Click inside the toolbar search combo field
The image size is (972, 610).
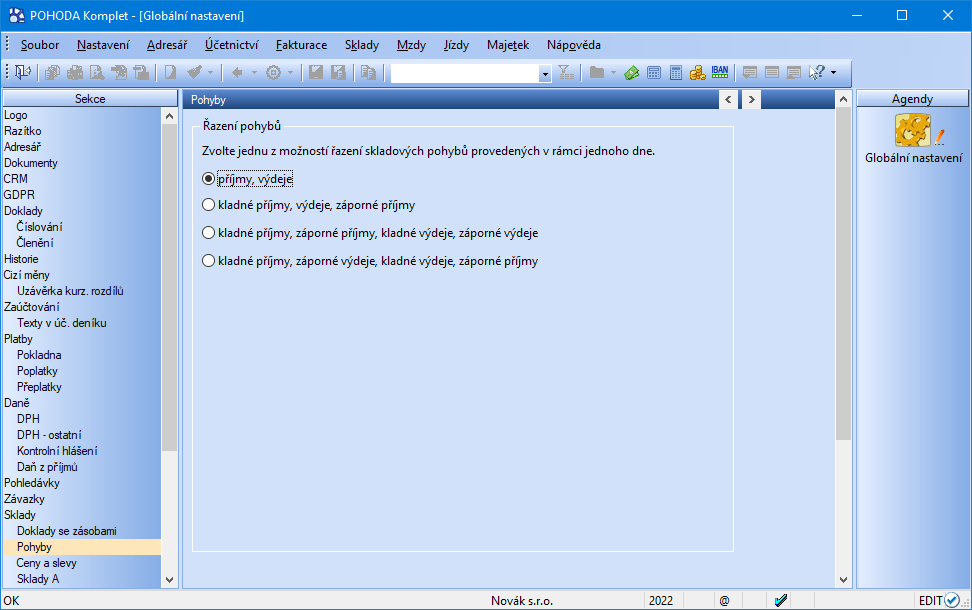tap(465, 74)
